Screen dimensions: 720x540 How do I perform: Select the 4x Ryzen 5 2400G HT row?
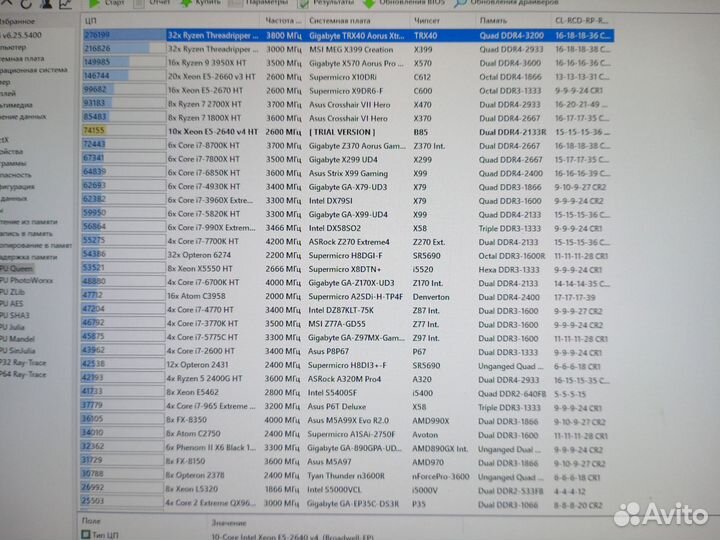click(x=348, y=379)
